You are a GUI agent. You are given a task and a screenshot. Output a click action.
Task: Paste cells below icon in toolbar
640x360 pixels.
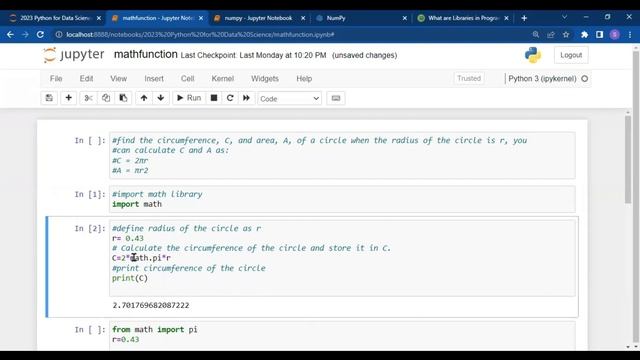click(123, 98)
